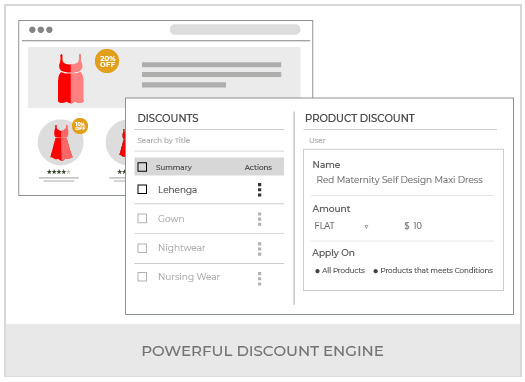525x382 pixels.
Task: Click the 10% OFF badge
Action: point(80,126)
